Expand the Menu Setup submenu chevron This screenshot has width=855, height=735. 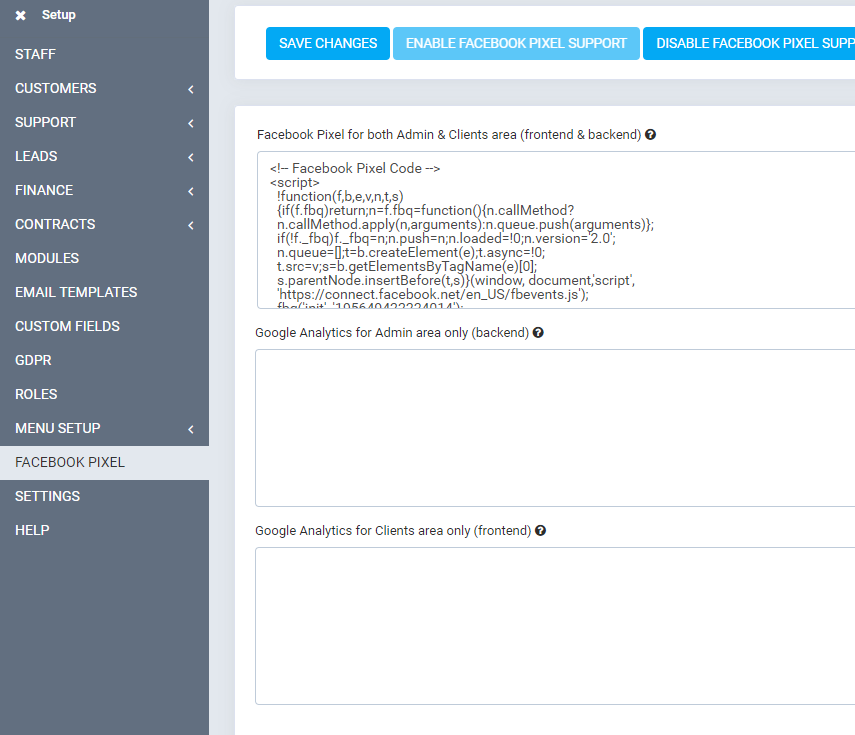click(x=191, y=429)
